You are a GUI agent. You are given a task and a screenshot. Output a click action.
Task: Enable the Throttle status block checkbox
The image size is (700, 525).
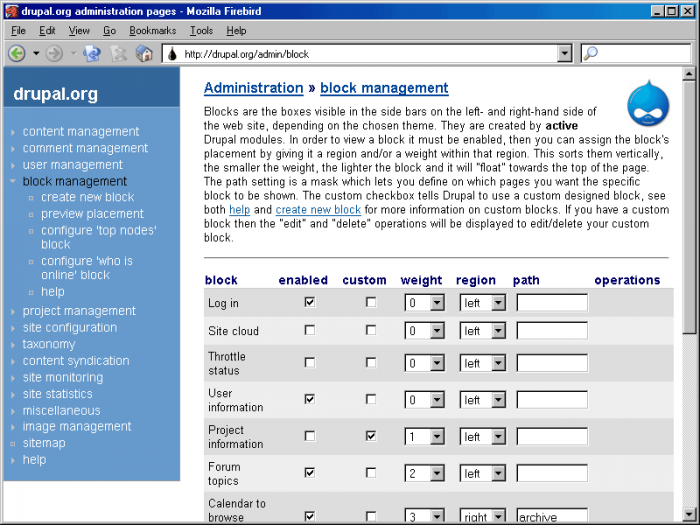309,362
